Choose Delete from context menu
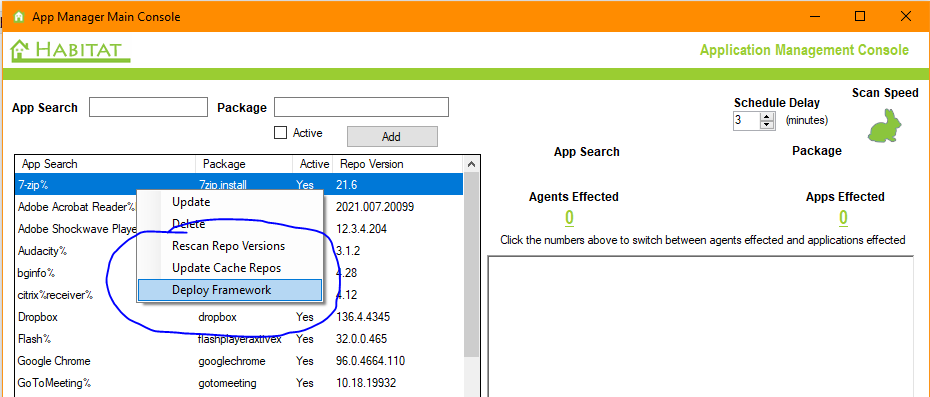Viewport: 930px width, 397px height. (230, 224)
